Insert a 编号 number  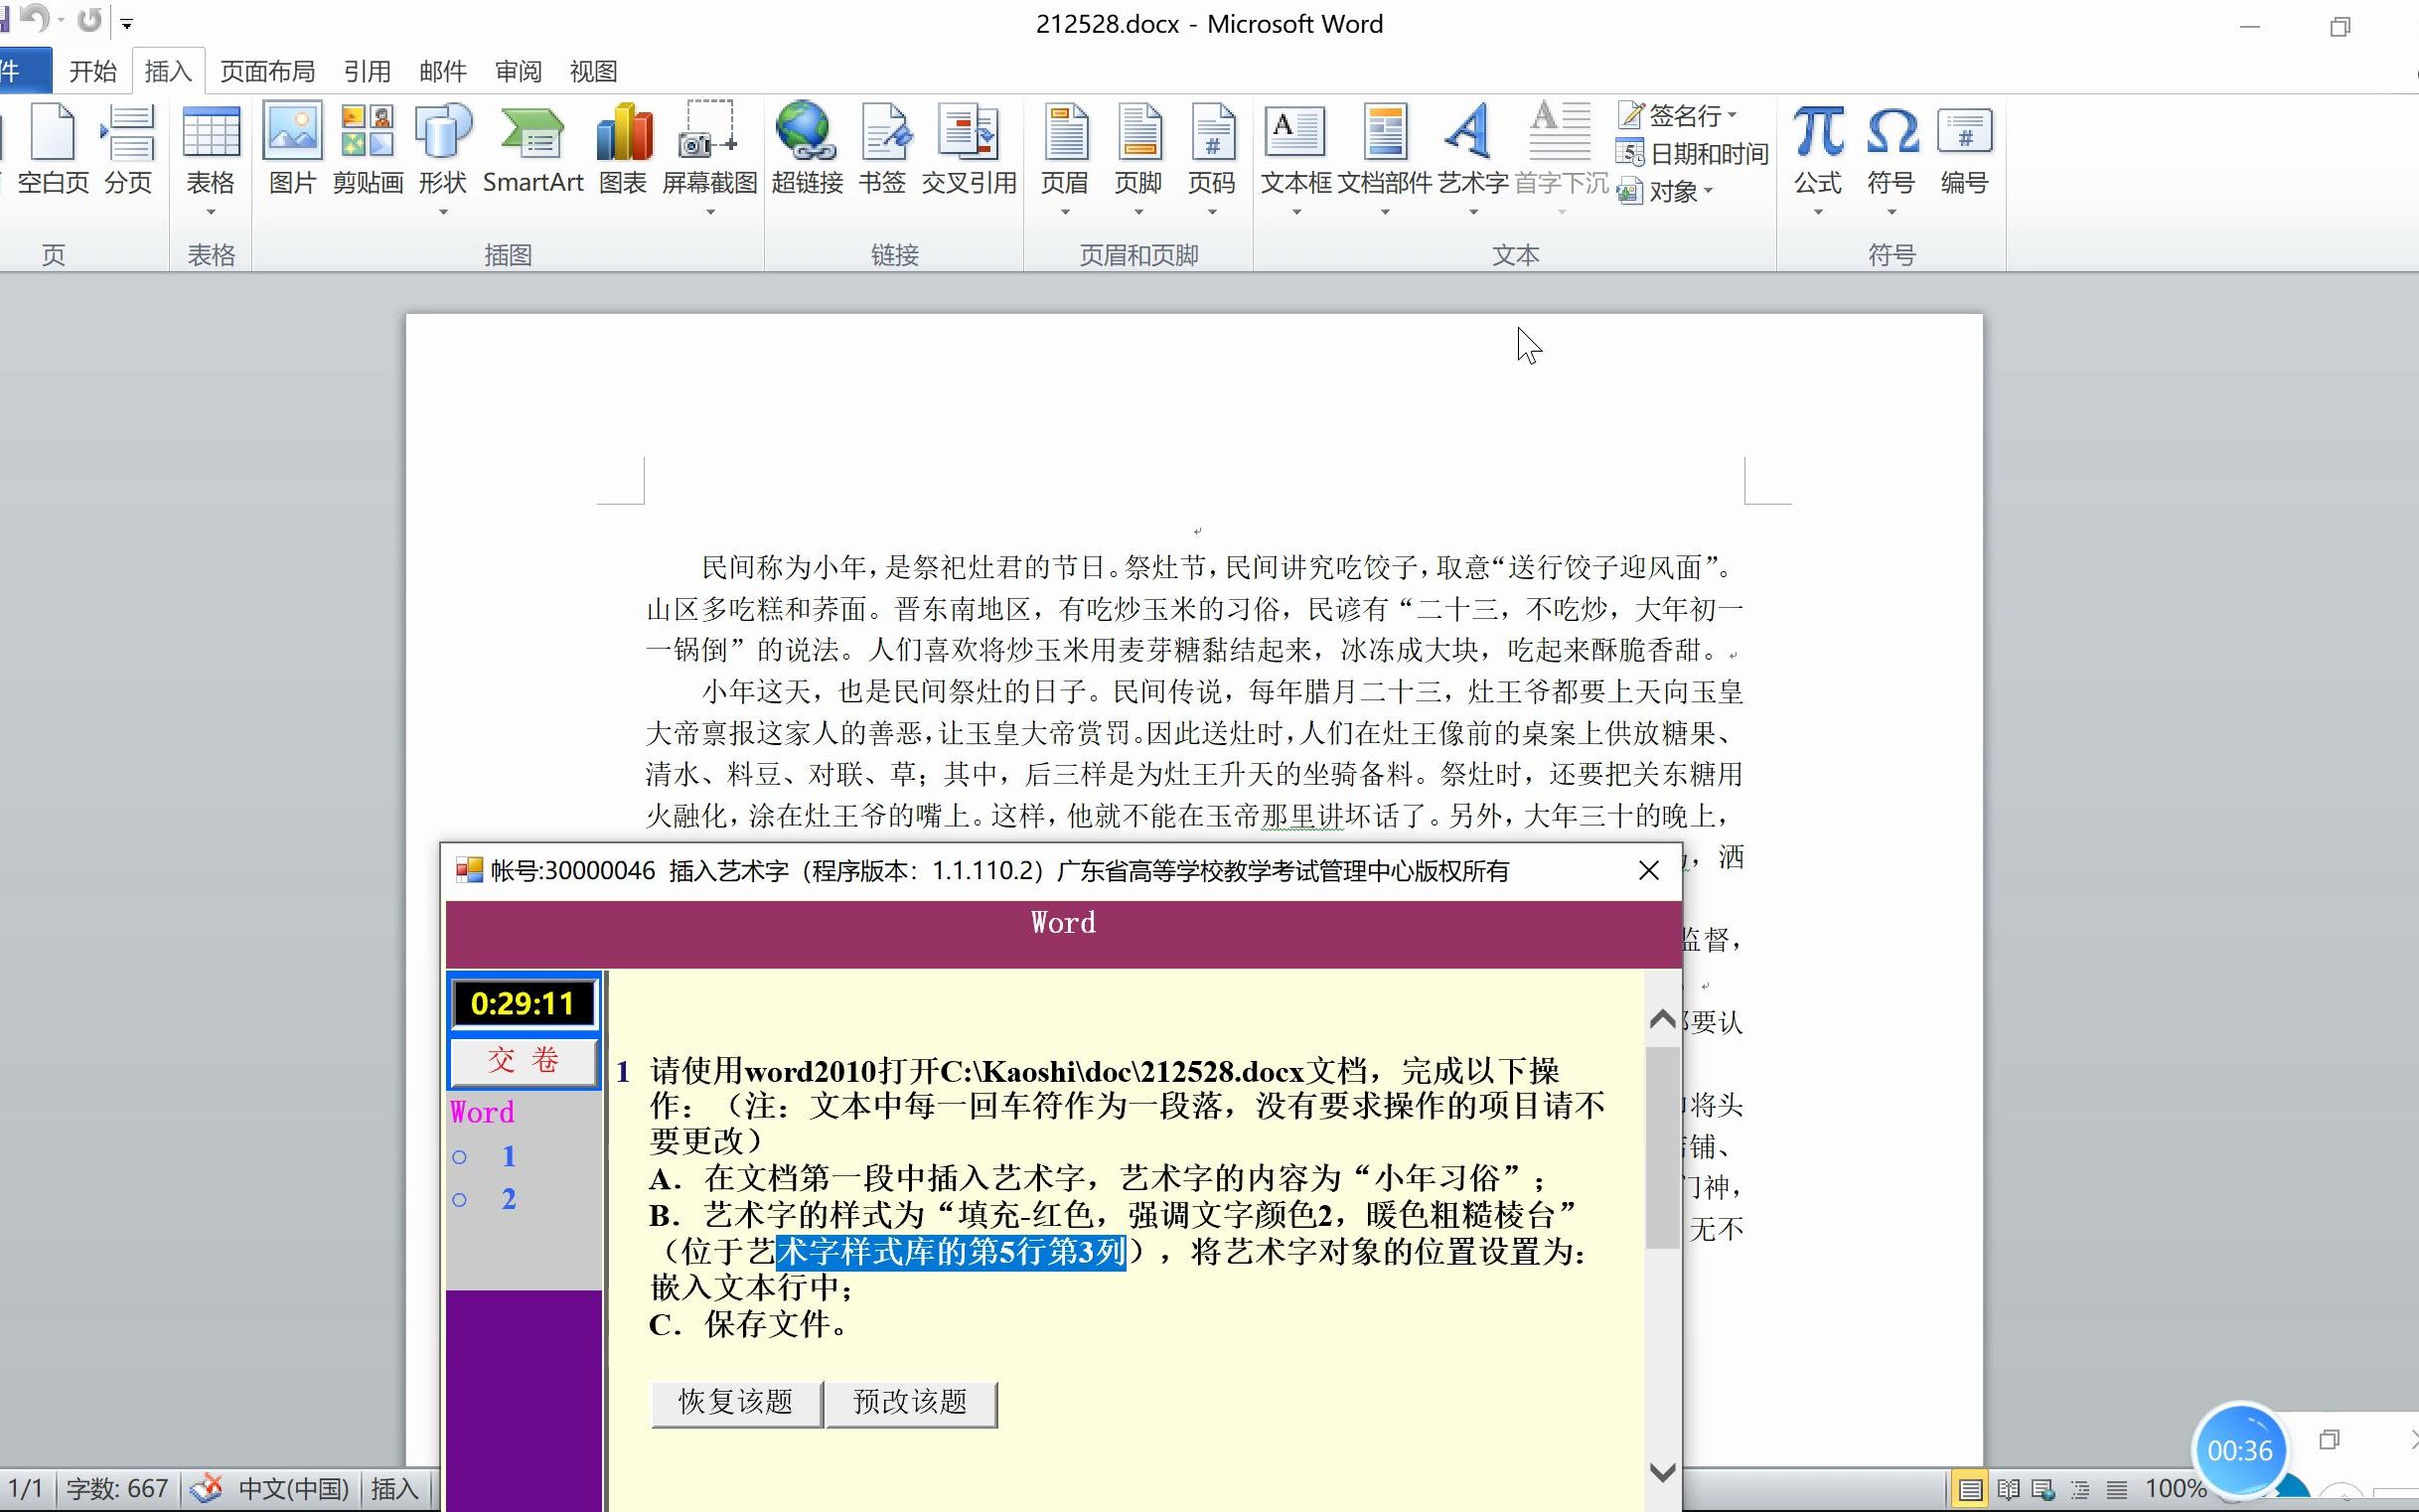(1965, 150)
